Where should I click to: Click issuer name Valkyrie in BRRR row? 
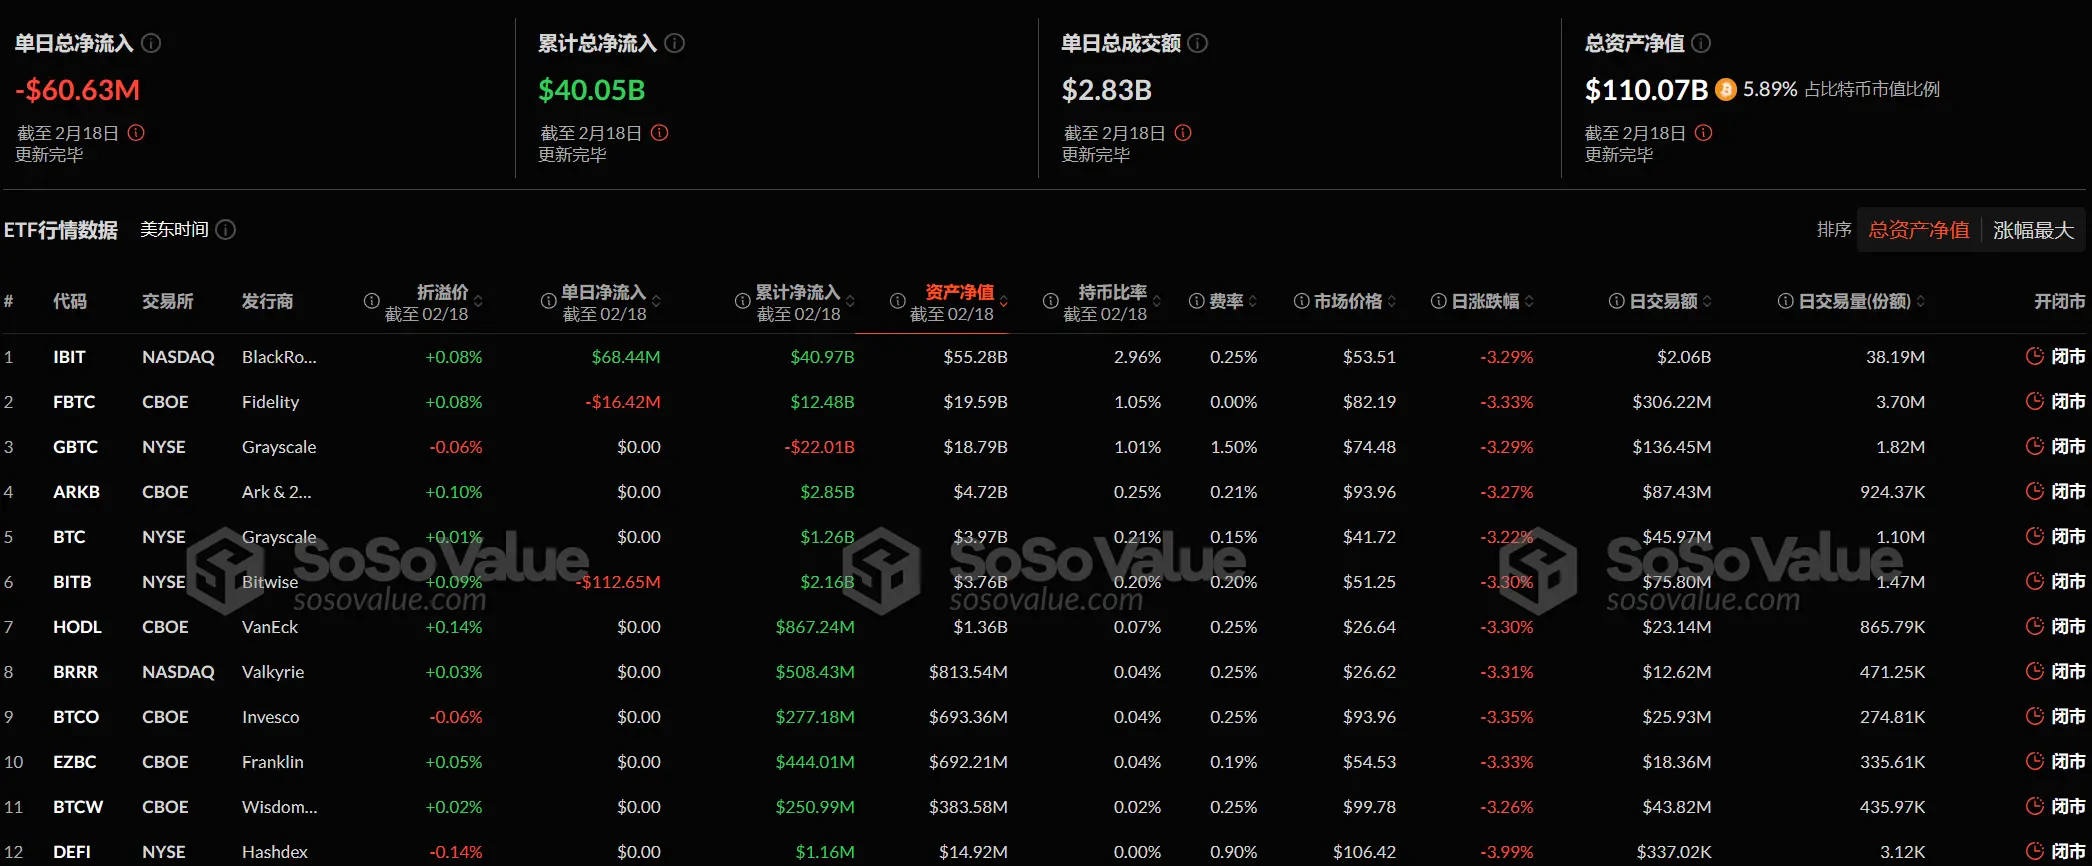(x=273, y=672)
